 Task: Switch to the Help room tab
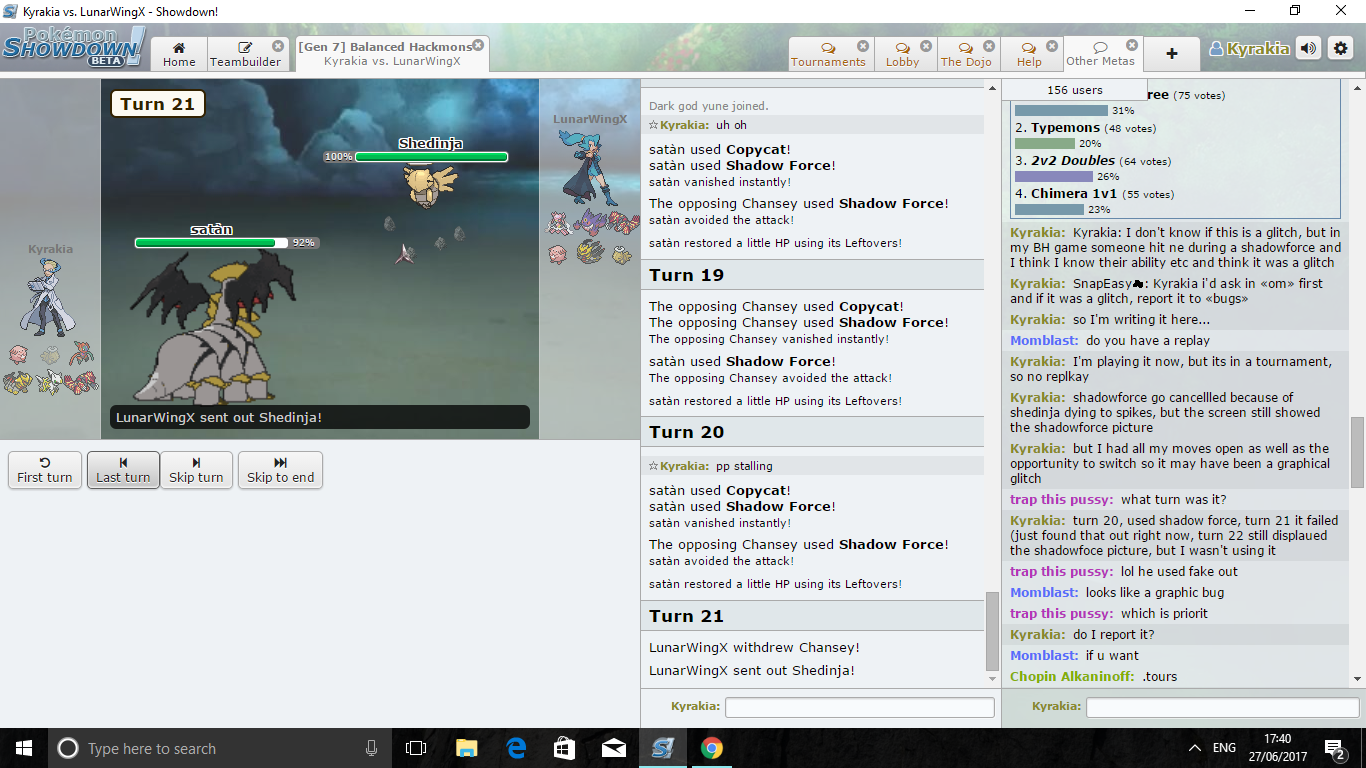coord(1029,54)
